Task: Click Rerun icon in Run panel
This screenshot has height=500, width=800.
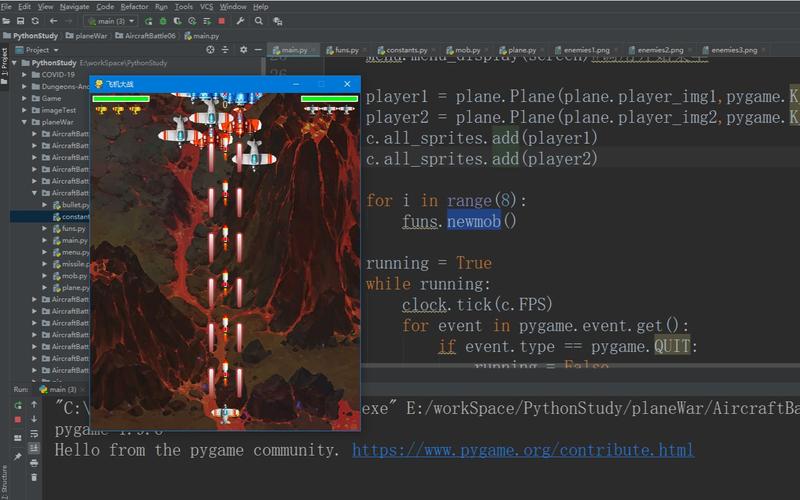Action: point(18,405)
